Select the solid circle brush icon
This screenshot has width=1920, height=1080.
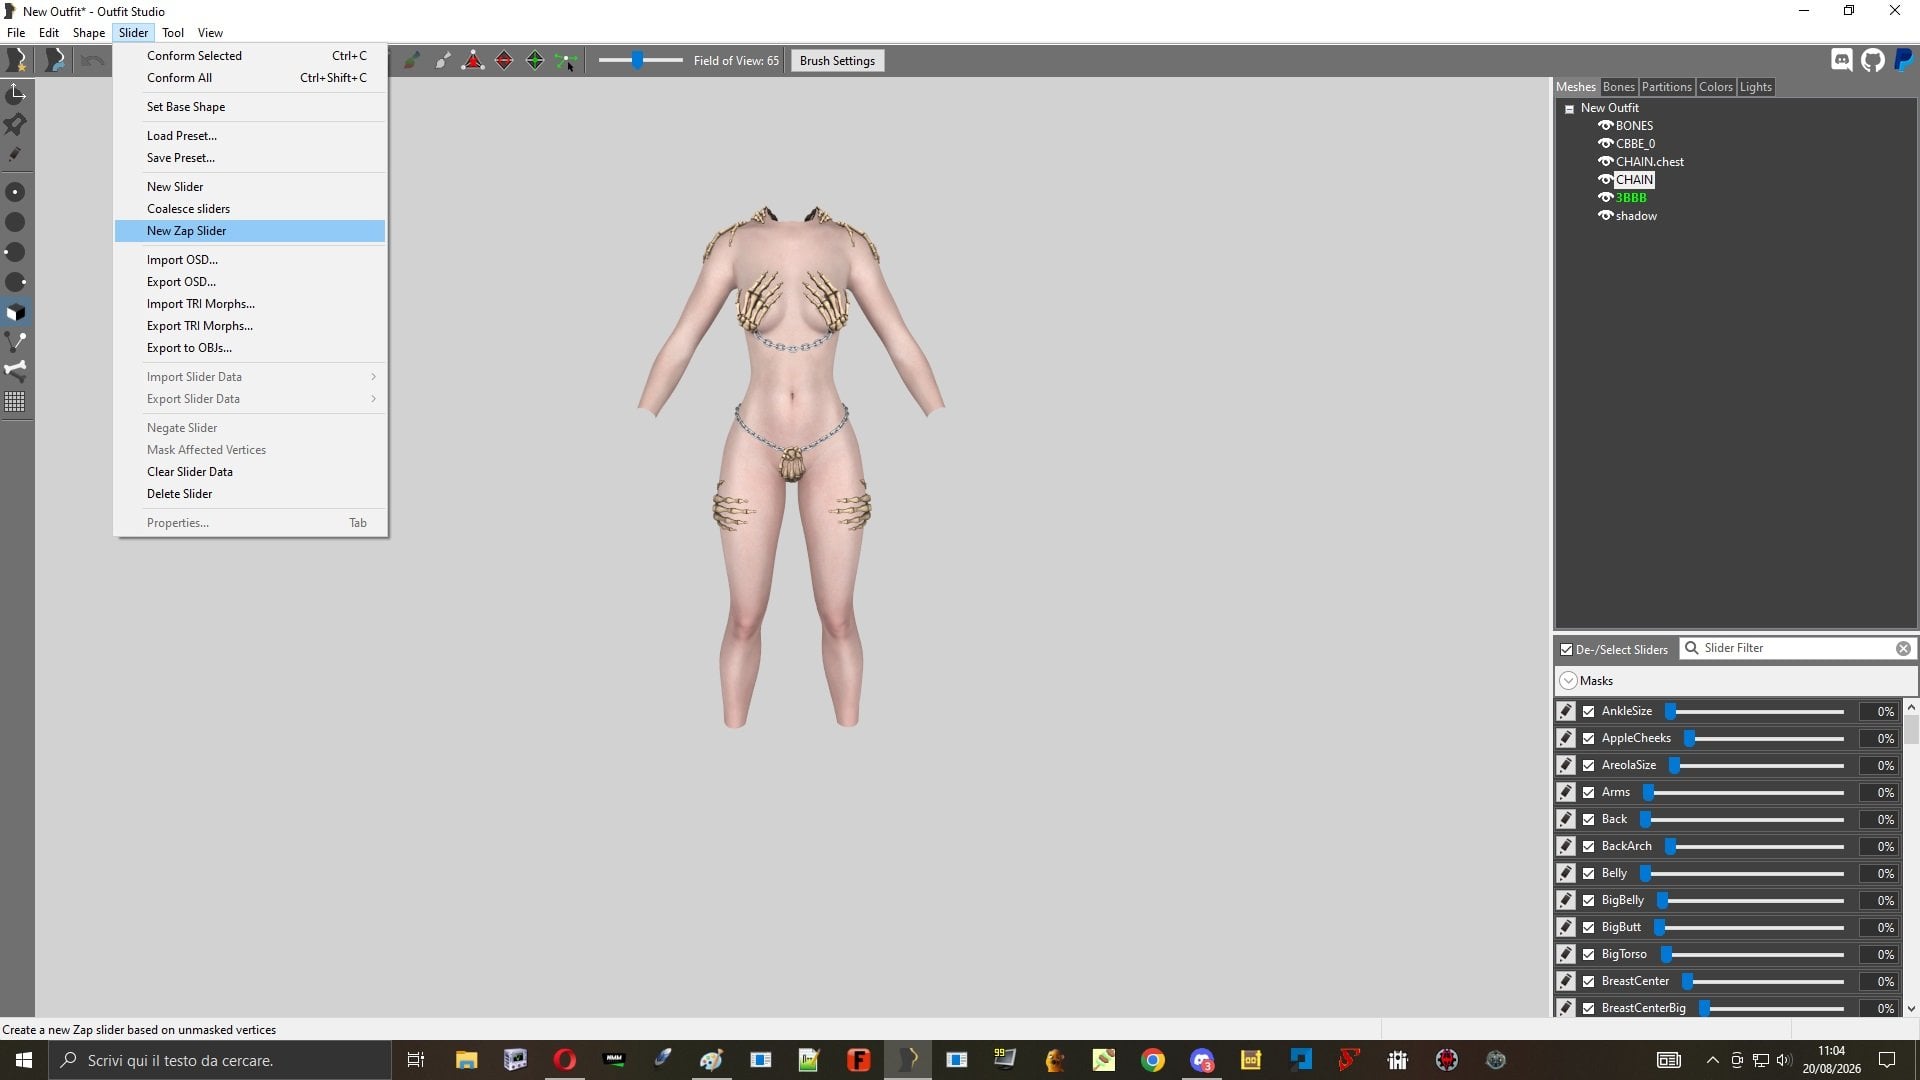click(15, 222)
